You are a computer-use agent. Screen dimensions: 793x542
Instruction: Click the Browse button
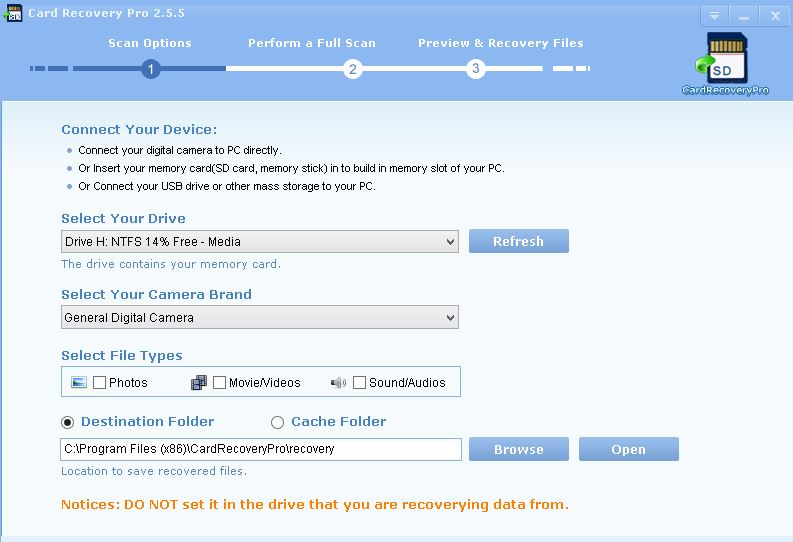click(518, 449)
